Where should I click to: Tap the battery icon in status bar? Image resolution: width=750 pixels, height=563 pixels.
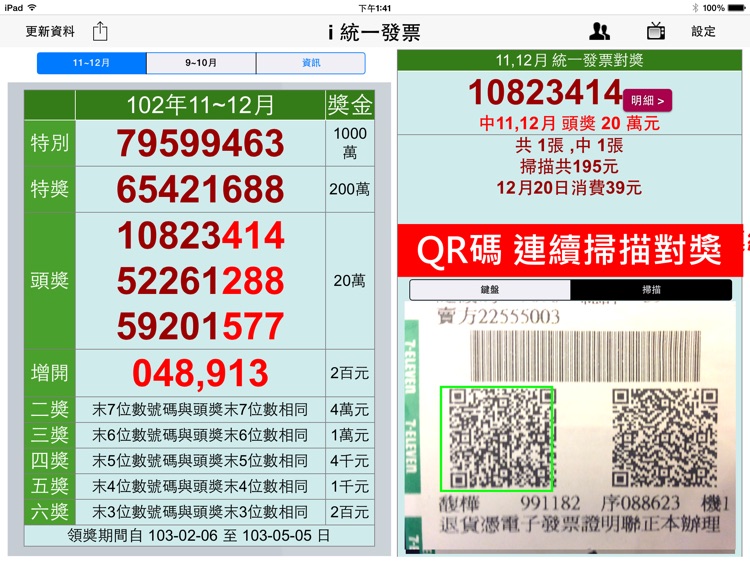(737, 8)
